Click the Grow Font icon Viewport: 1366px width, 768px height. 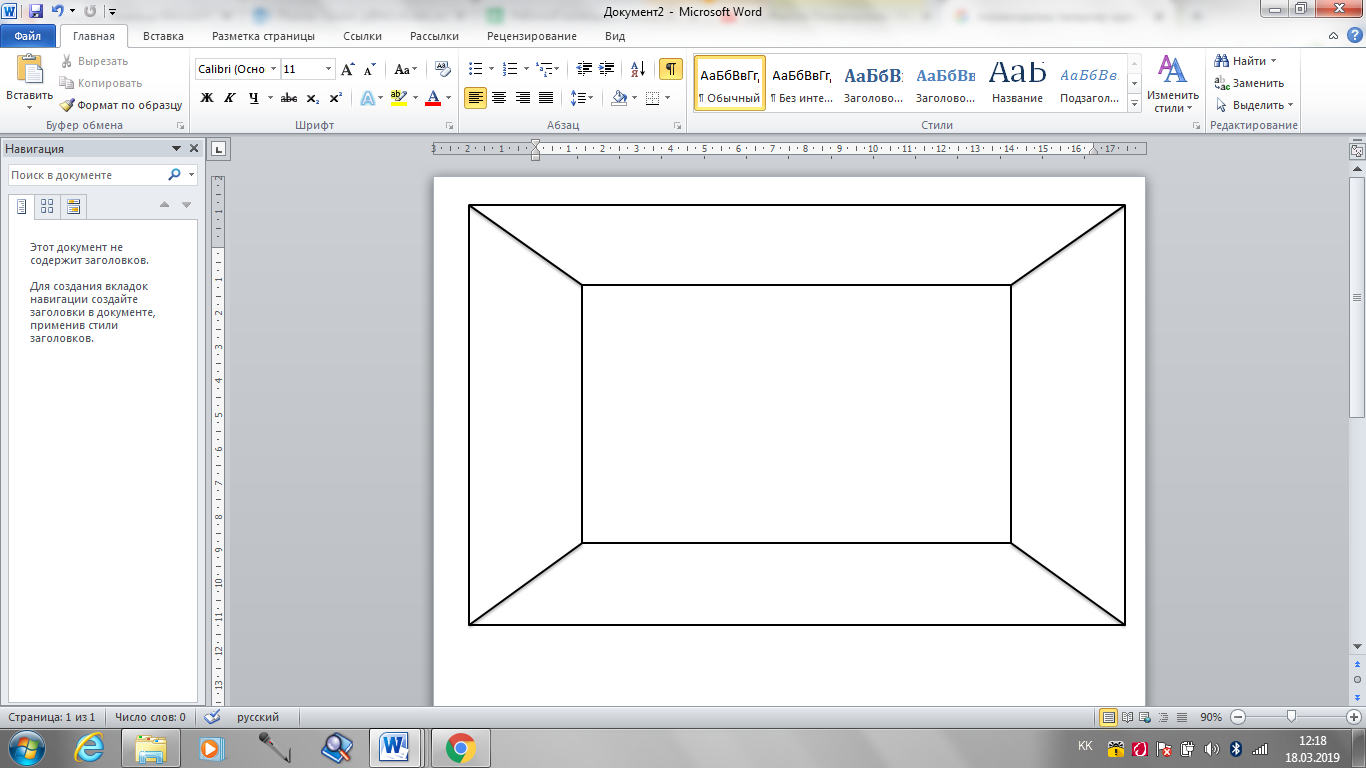tap(347, 69)
